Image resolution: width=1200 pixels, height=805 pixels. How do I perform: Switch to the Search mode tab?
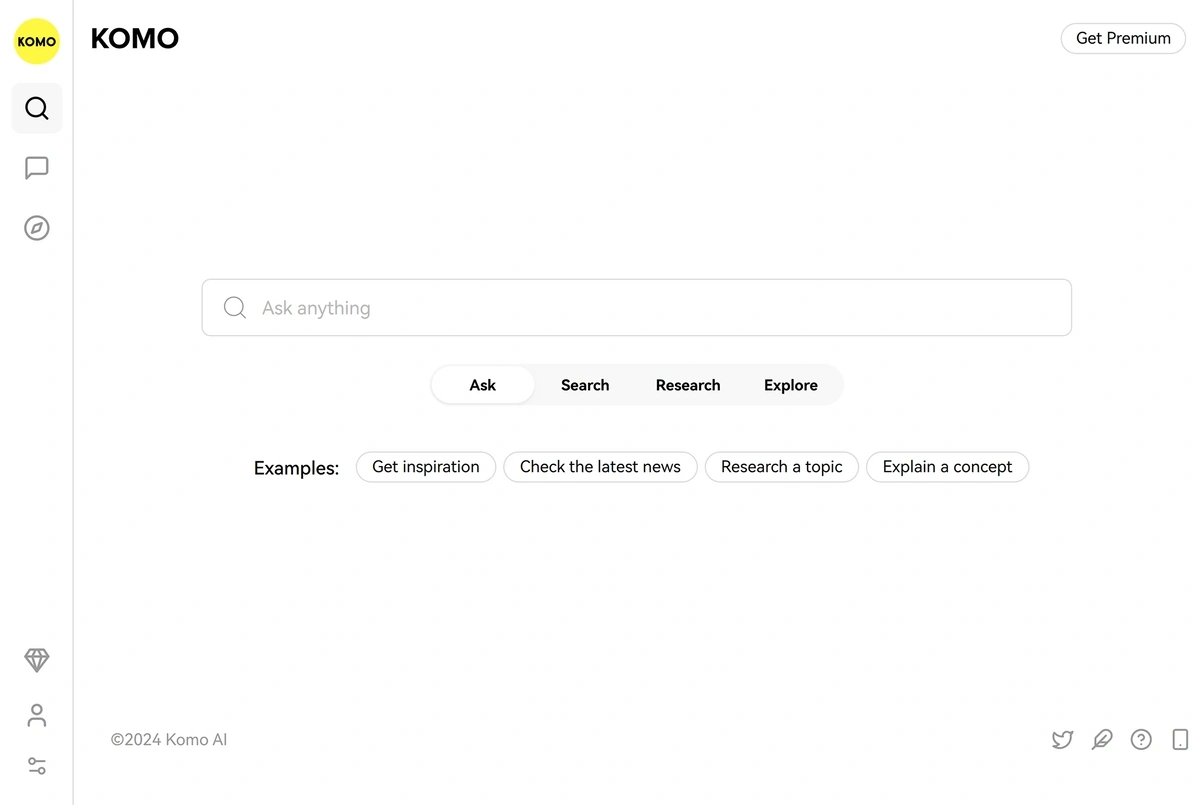[585, 385]
